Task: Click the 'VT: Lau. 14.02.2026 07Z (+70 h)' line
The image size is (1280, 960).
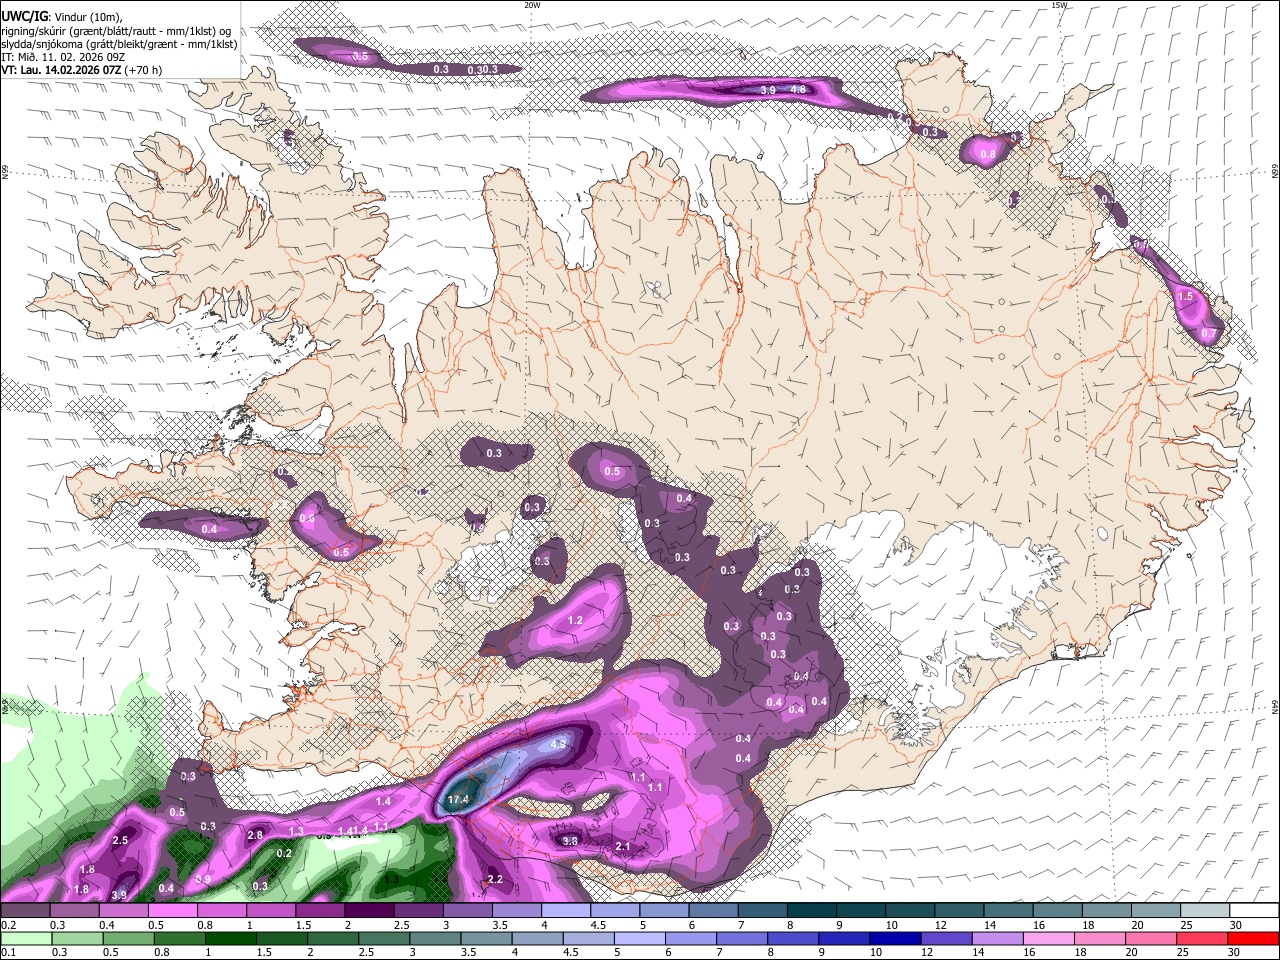Action: [x=82, y=71]
